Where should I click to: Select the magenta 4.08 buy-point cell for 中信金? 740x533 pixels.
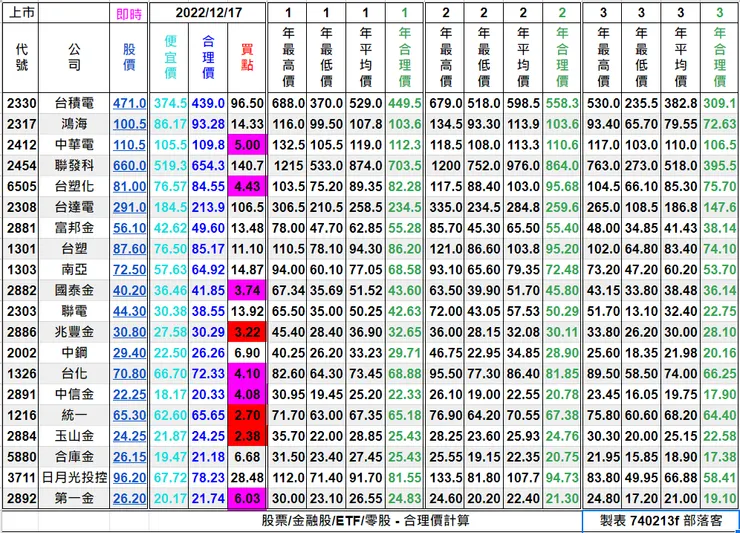(247, 394)
